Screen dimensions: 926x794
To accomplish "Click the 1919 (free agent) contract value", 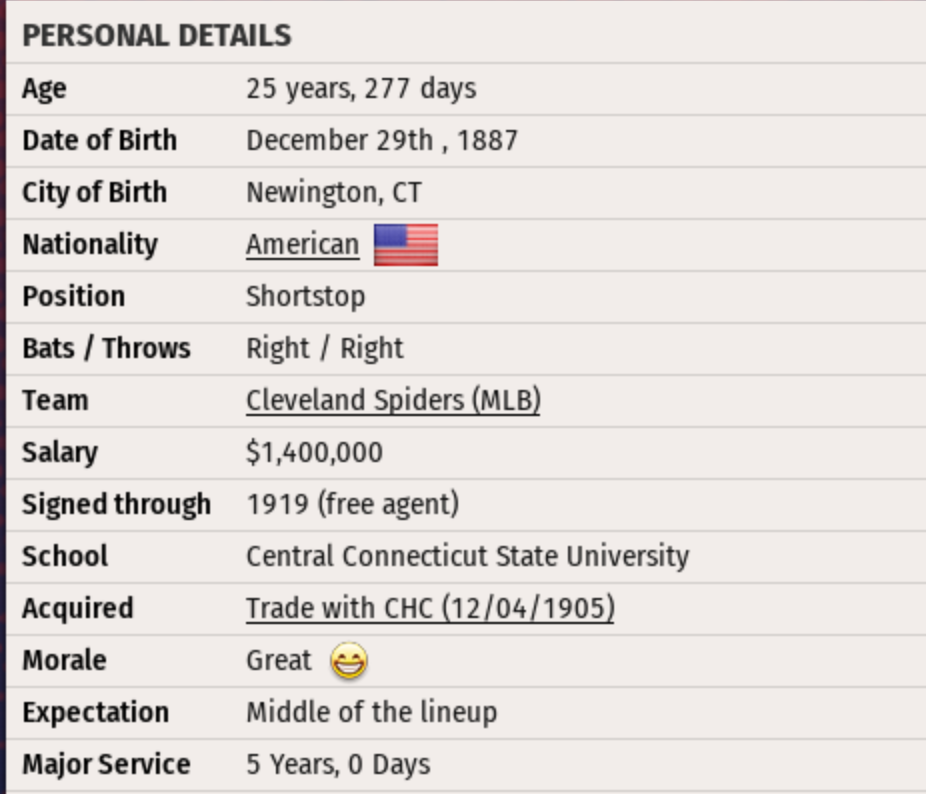I will 352,505.
